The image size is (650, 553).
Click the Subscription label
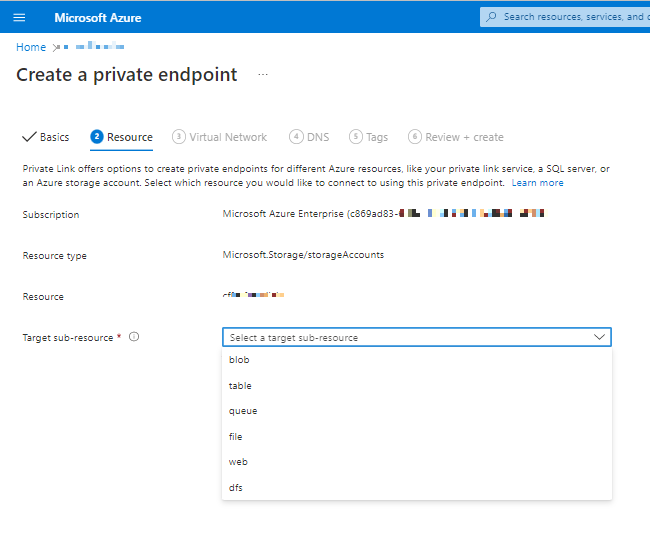click(x=51, y=215)
